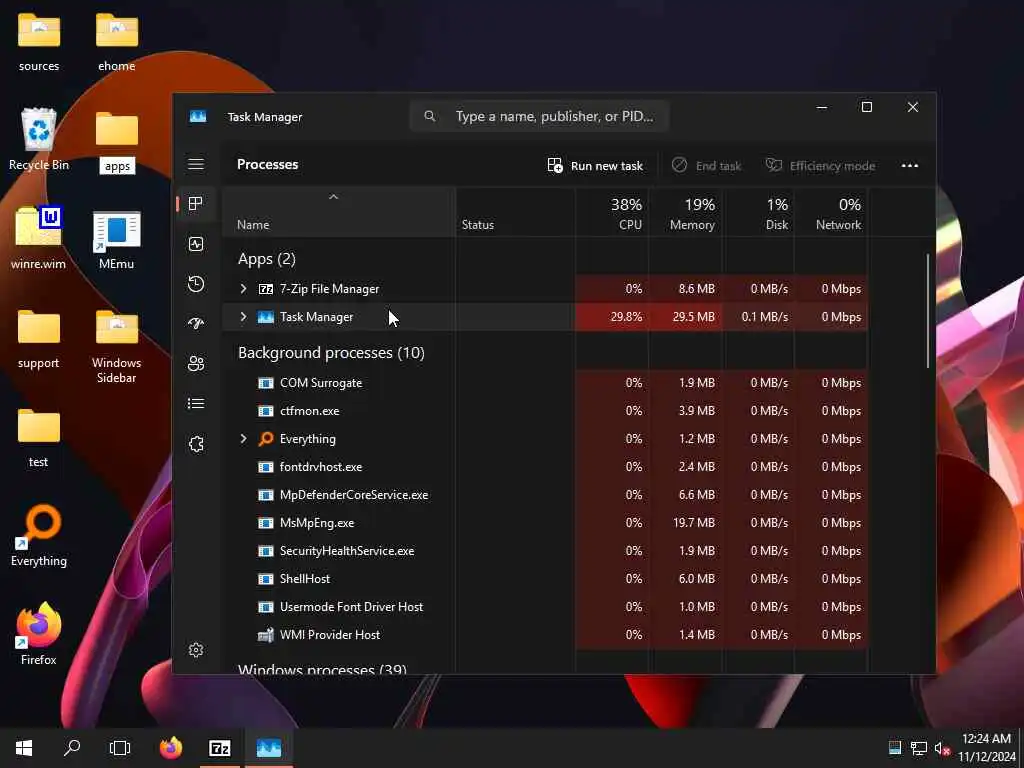Open the Performance page in sidebar
Screen dimensions: 1024x768
pyautogui.click(x=196, y=244)
